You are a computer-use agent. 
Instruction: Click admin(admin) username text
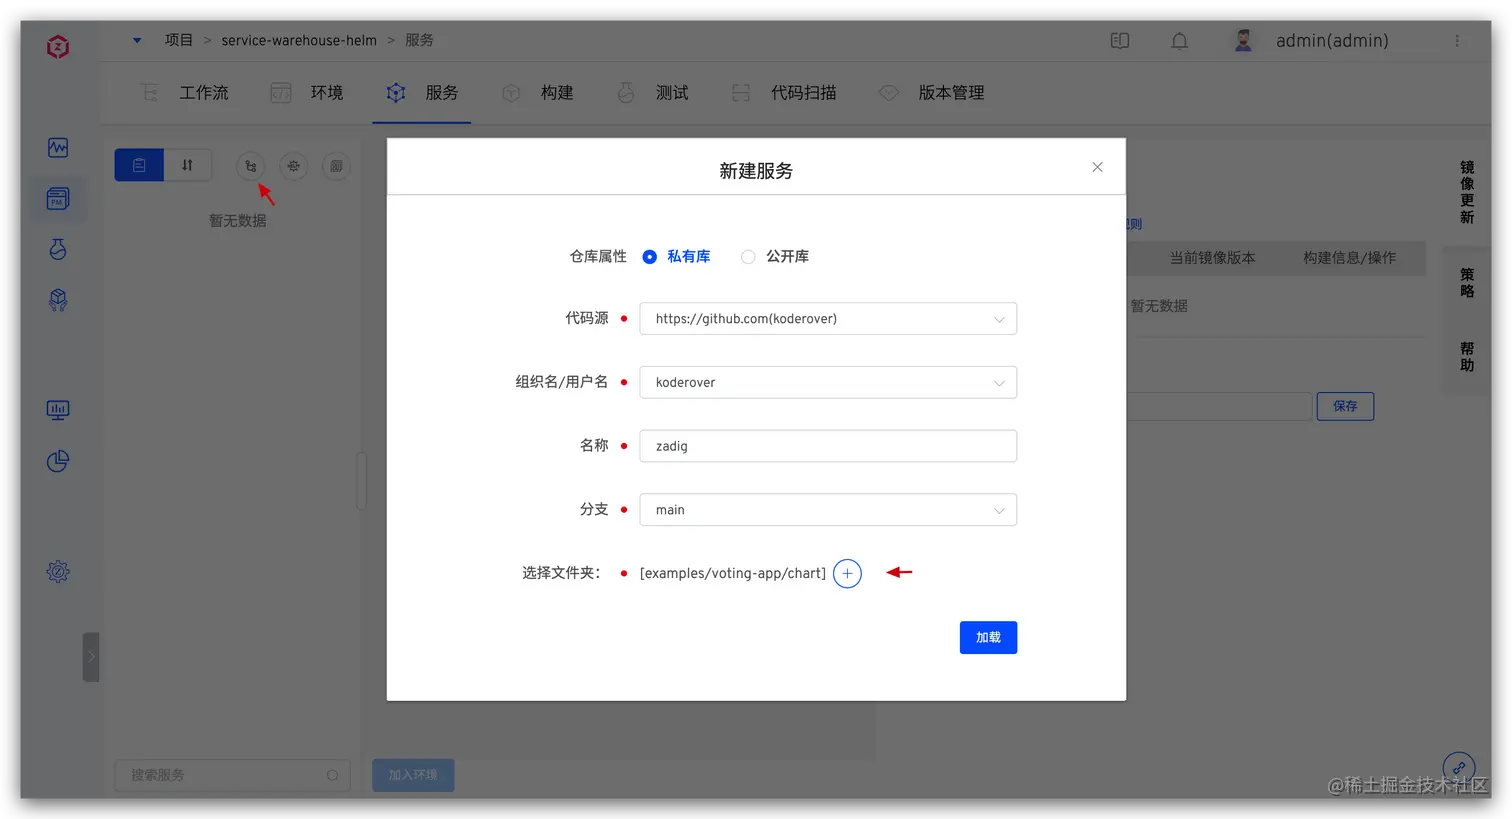(1332, 41)
